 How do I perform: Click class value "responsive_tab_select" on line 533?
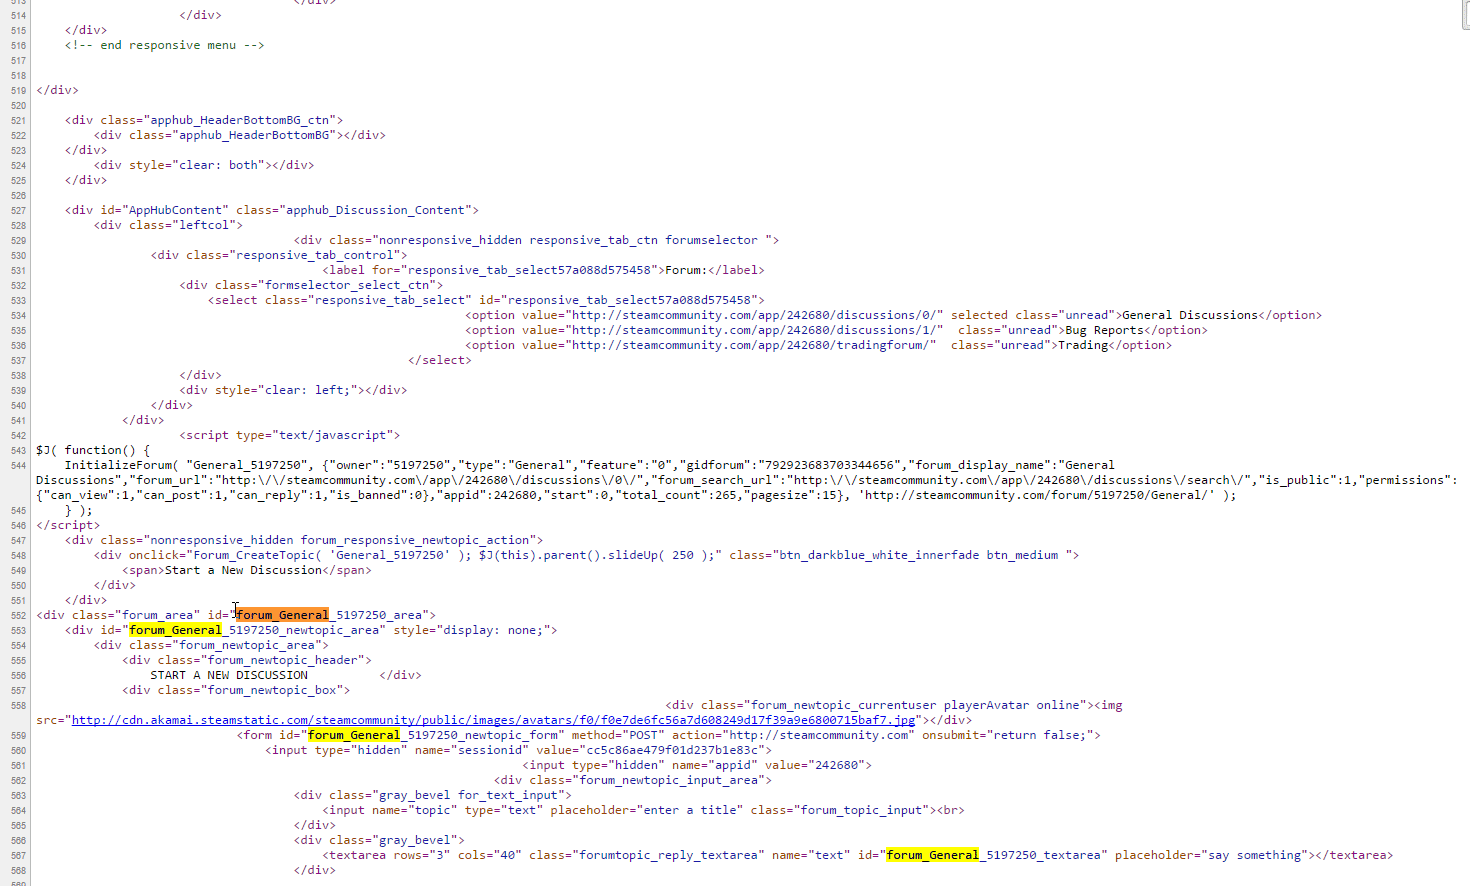pos(390,300)
